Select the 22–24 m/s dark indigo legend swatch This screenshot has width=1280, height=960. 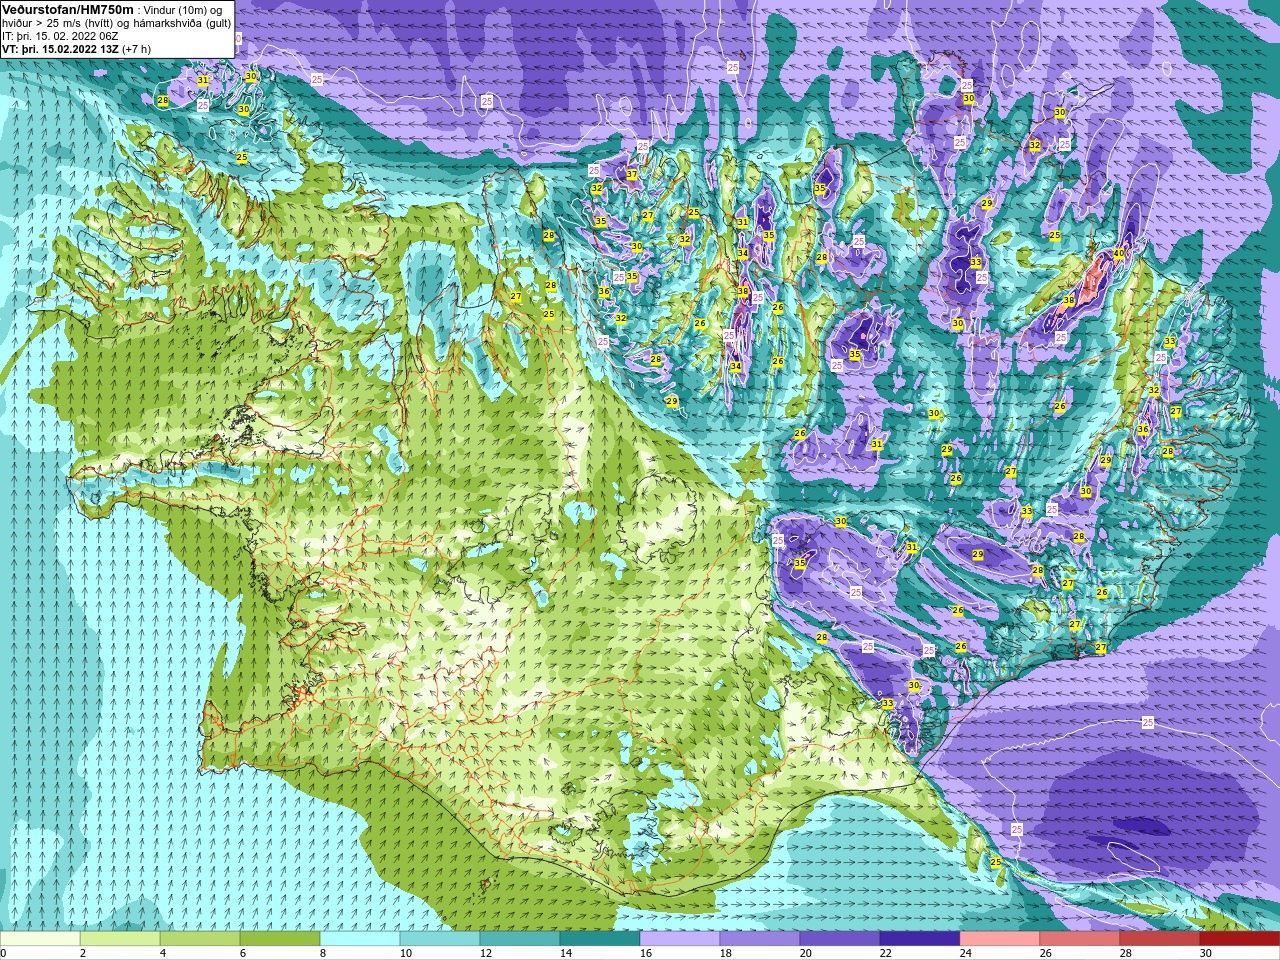(x=920, y=939)
